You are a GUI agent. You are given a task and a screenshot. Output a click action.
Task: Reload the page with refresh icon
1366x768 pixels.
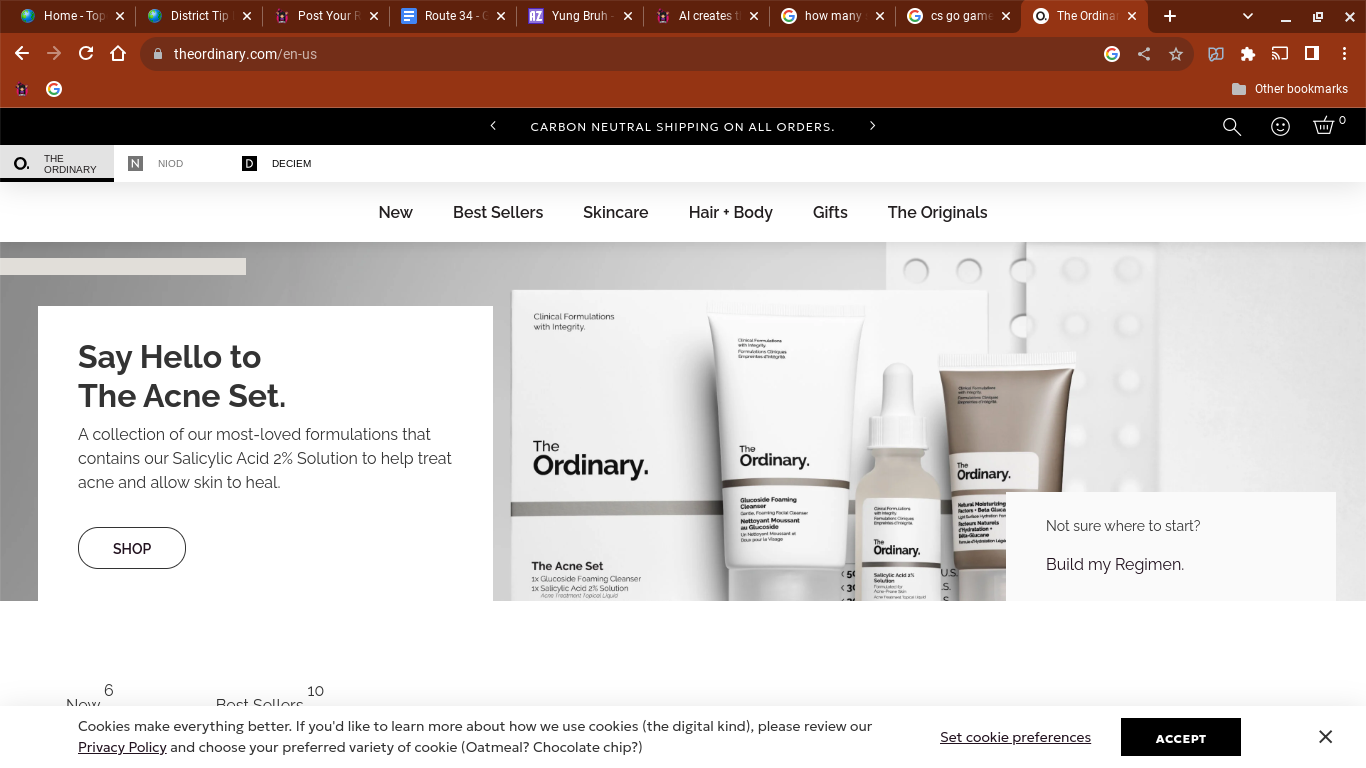click(86, 54)
